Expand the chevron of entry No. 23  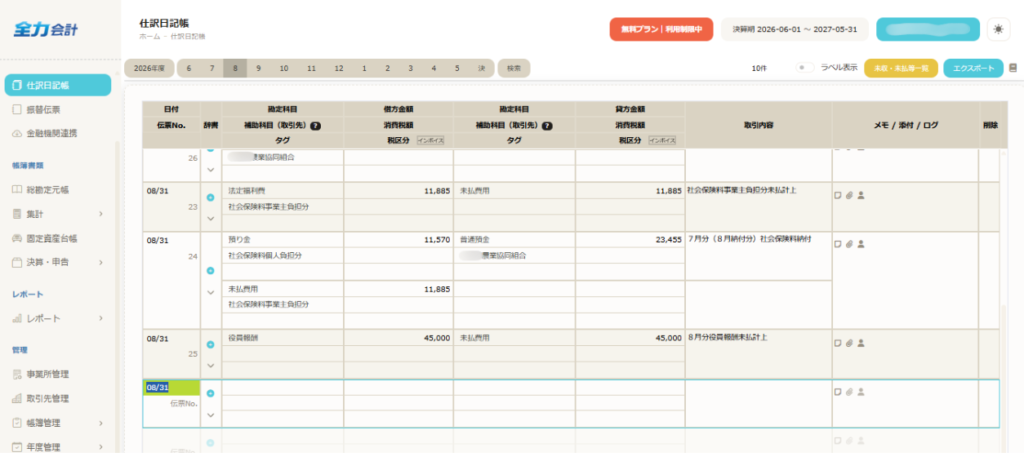pos(210,218)
